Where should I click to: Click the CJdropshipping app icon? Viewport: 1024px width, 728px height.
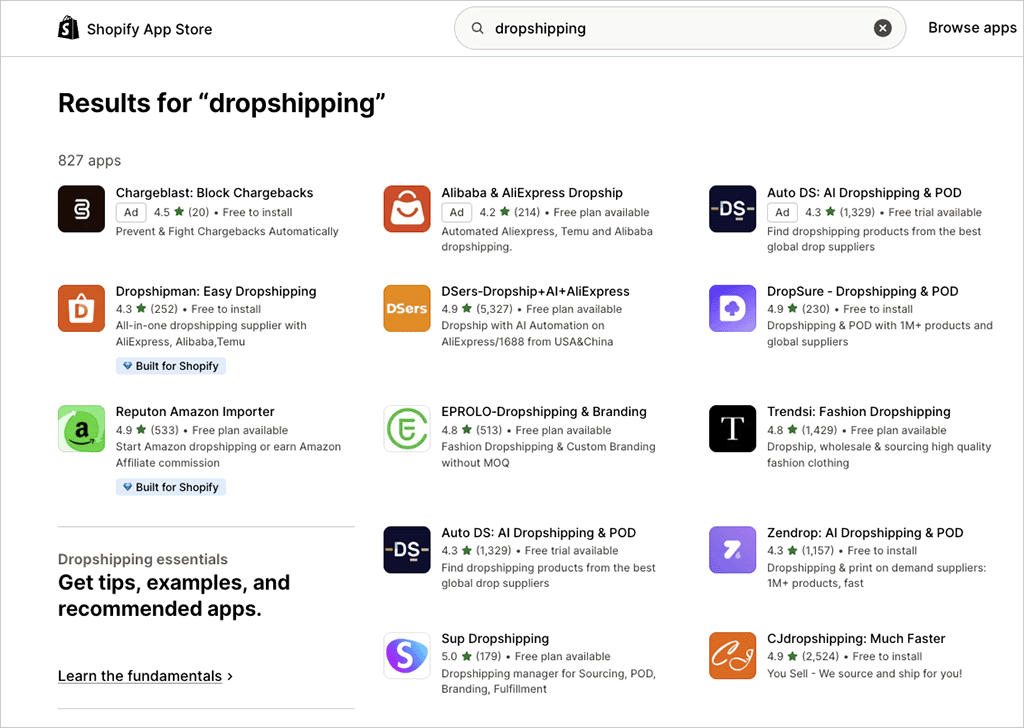[733, 656]
